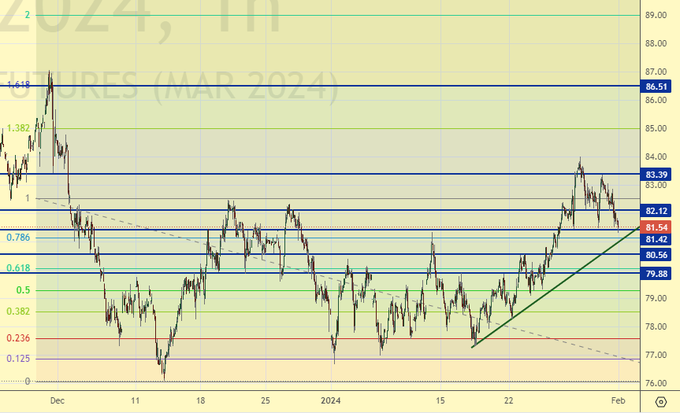680x413 pixels.
Task: Click the 86.51 price level label
Action: coord(656,87)
